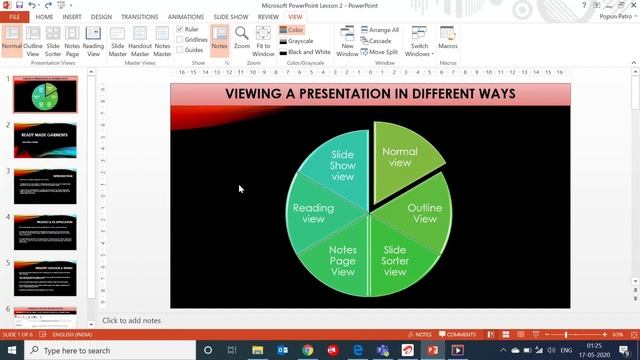
Task: Click spell check icon in status bar
Action: pos(42,334)
